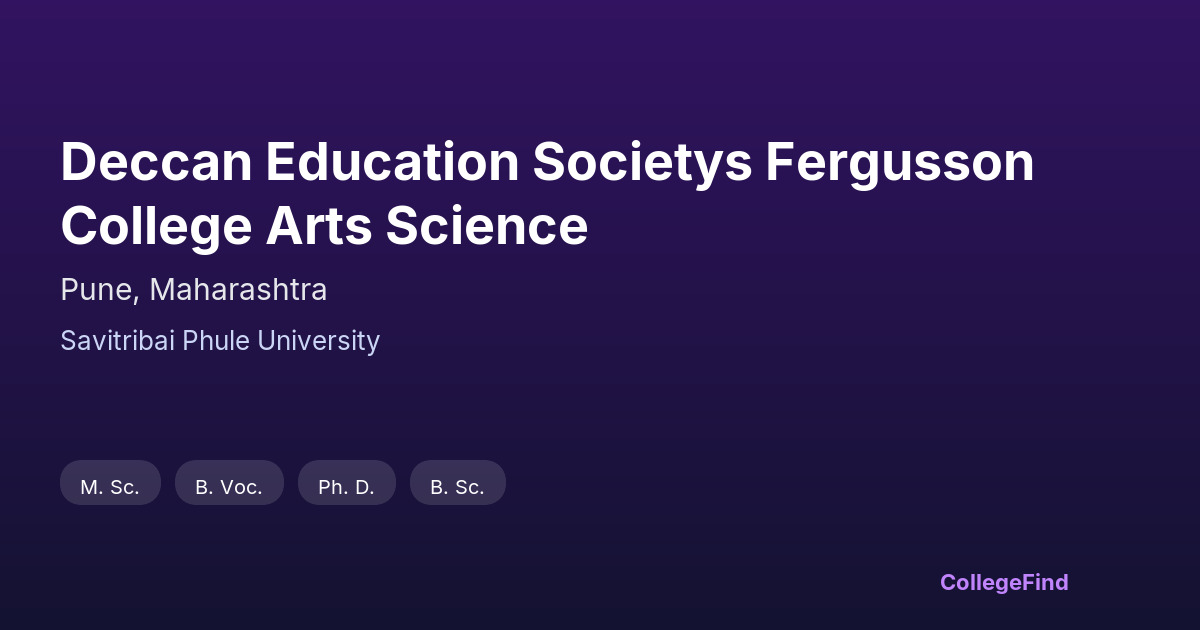Click the word Pune in the location
The width and height of the screenshot is (1200, 630).
98,290
